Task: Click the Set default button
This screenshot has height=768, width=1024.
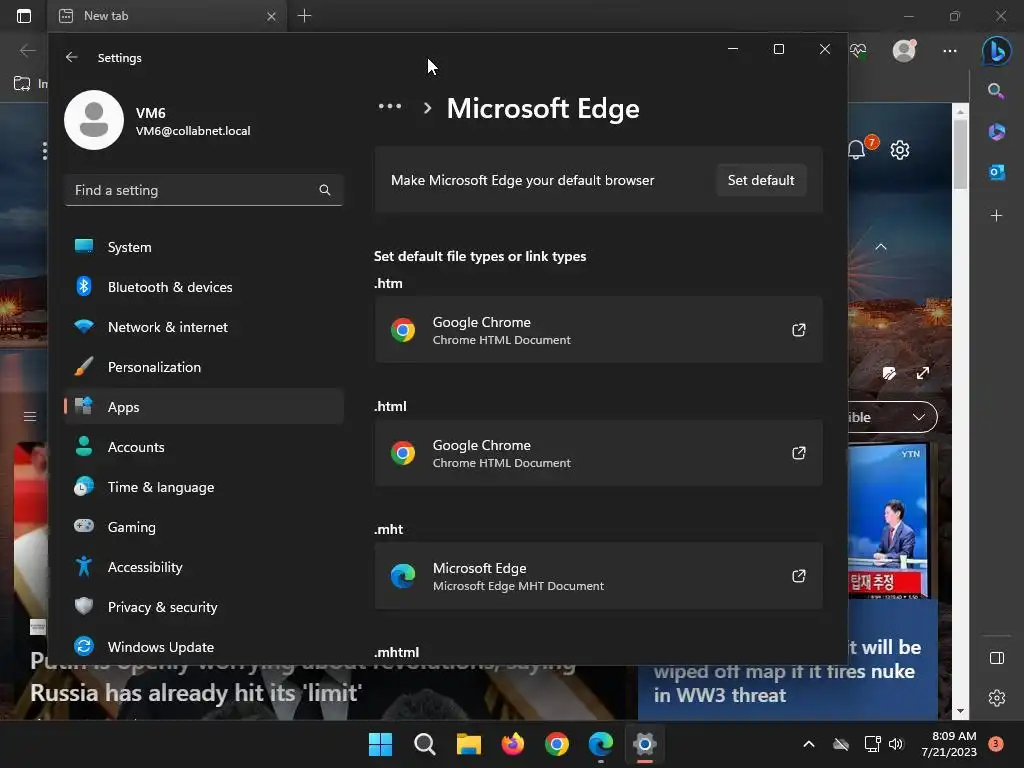Action: 761,180
